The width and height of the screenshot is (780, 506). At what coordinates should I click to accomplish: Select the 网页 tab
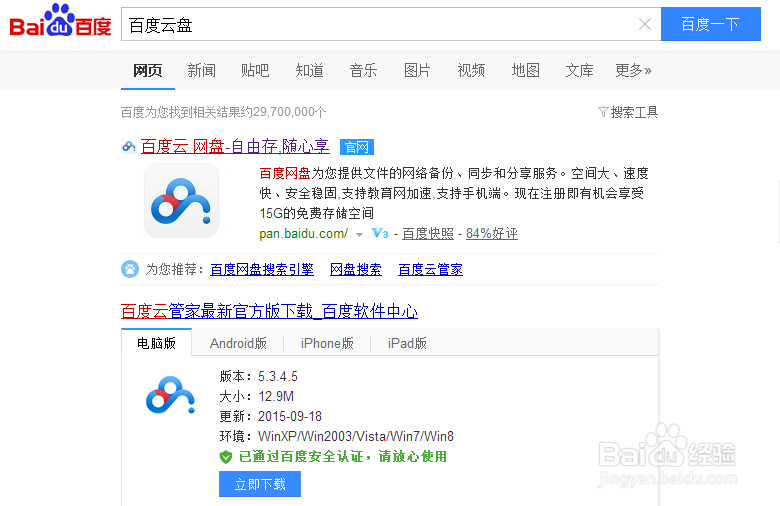coord(148,71)
